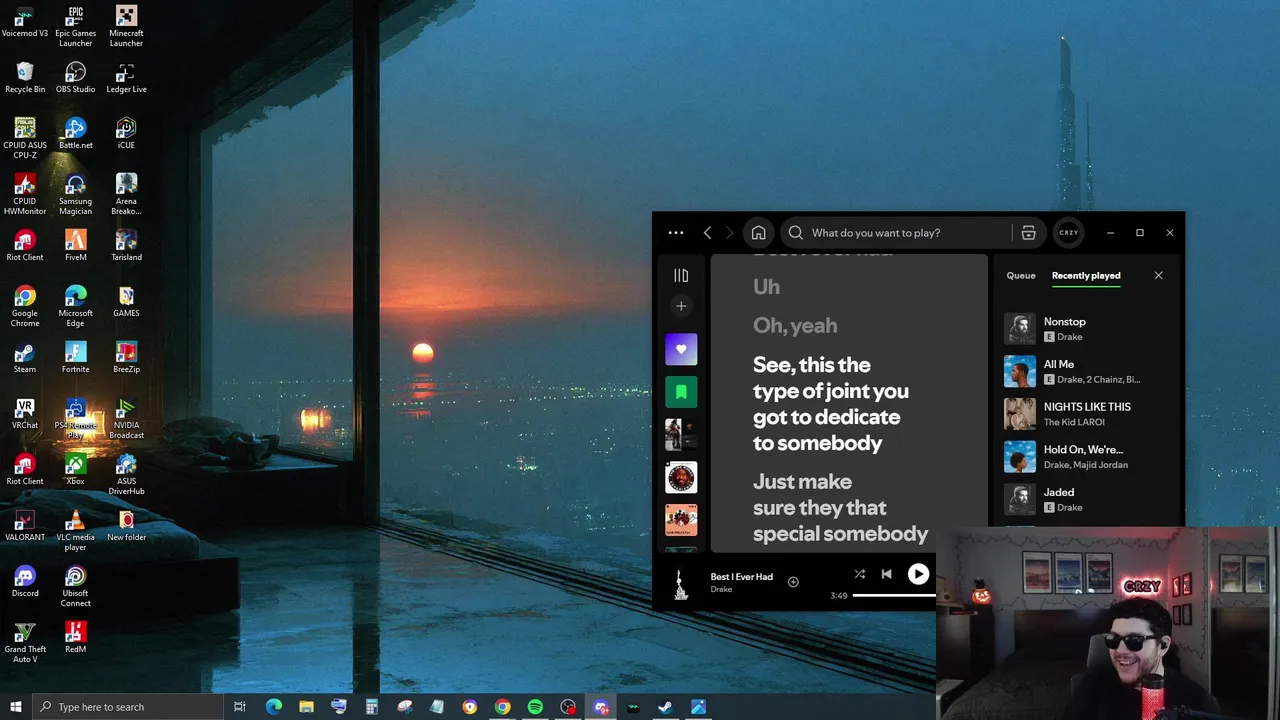The height and width of the screenshot is (720, 1280).
Task: Select the Recently played tab
Action: click(1086, 275)
